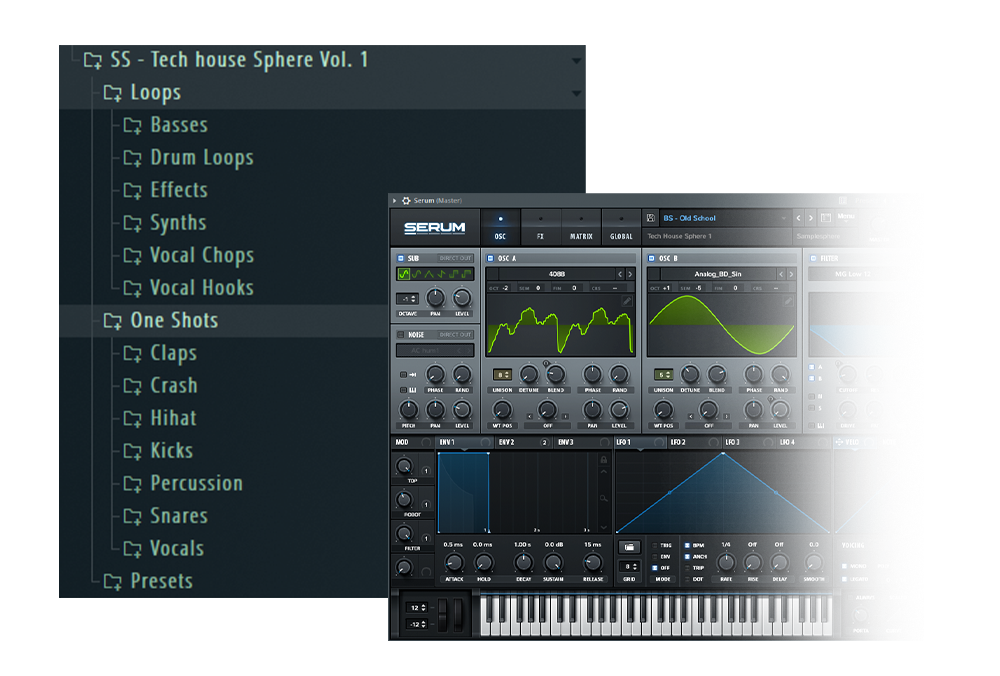1000x676 pixels.
Task: Click the plugin settings gear icon beside Serum
Action: 406,200
